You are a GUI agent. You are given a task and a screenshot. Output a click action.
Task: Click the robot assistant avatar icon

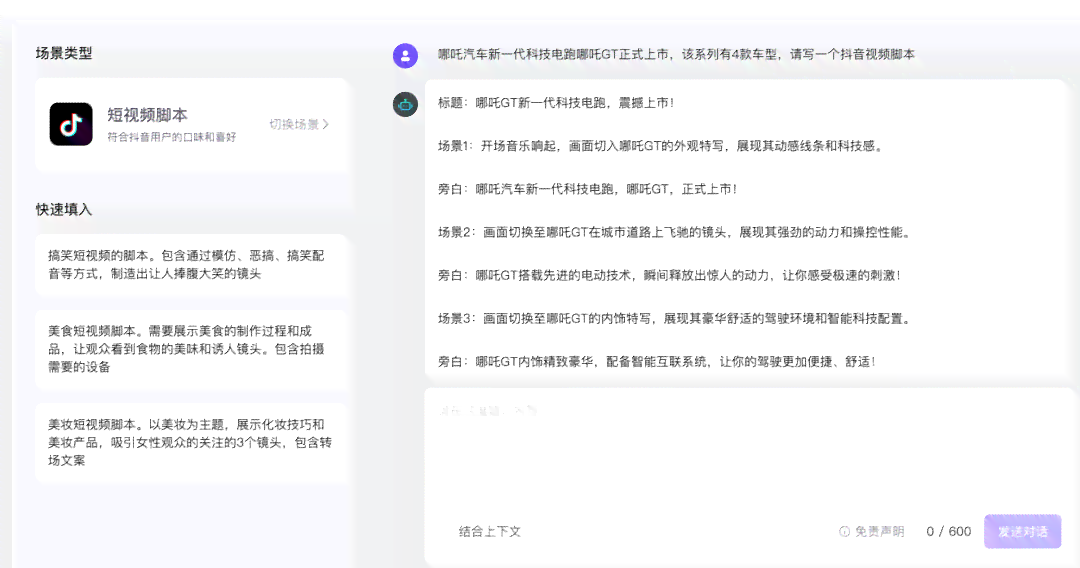406,105
